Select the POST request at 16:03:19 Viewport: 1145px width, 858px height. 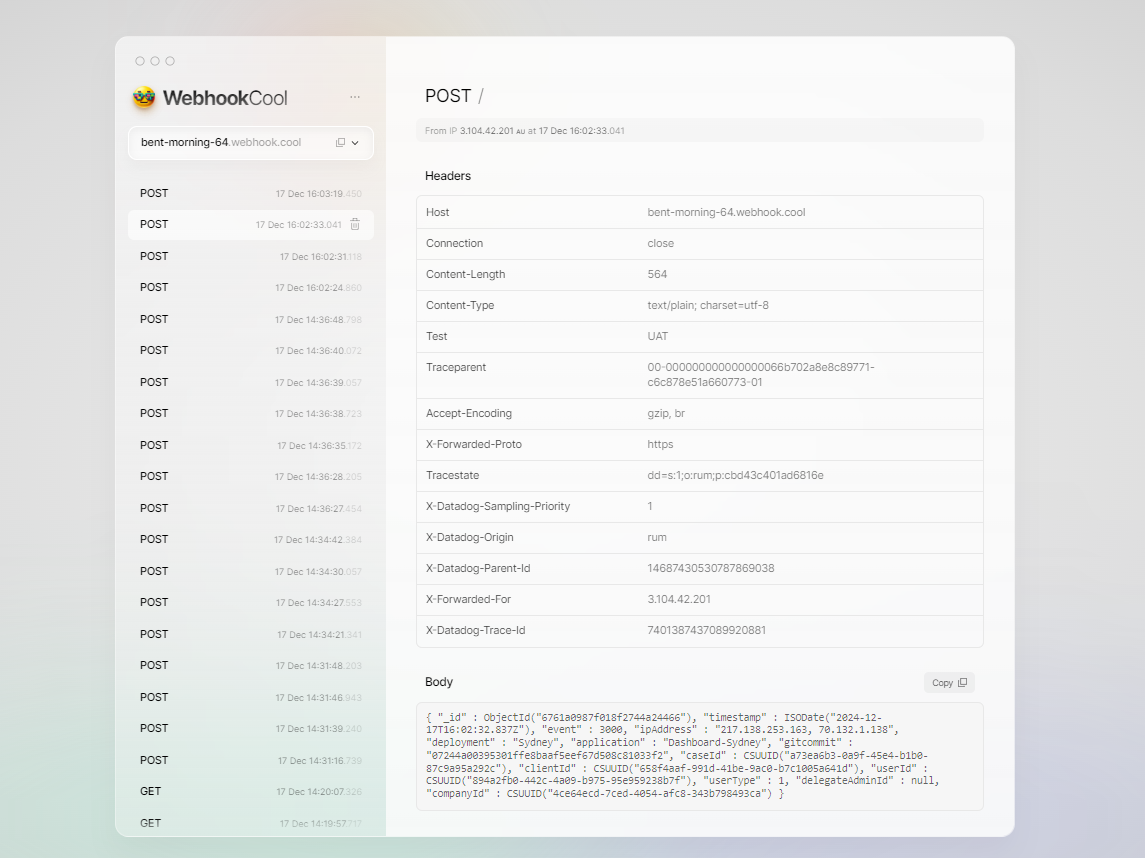[250, 194]
